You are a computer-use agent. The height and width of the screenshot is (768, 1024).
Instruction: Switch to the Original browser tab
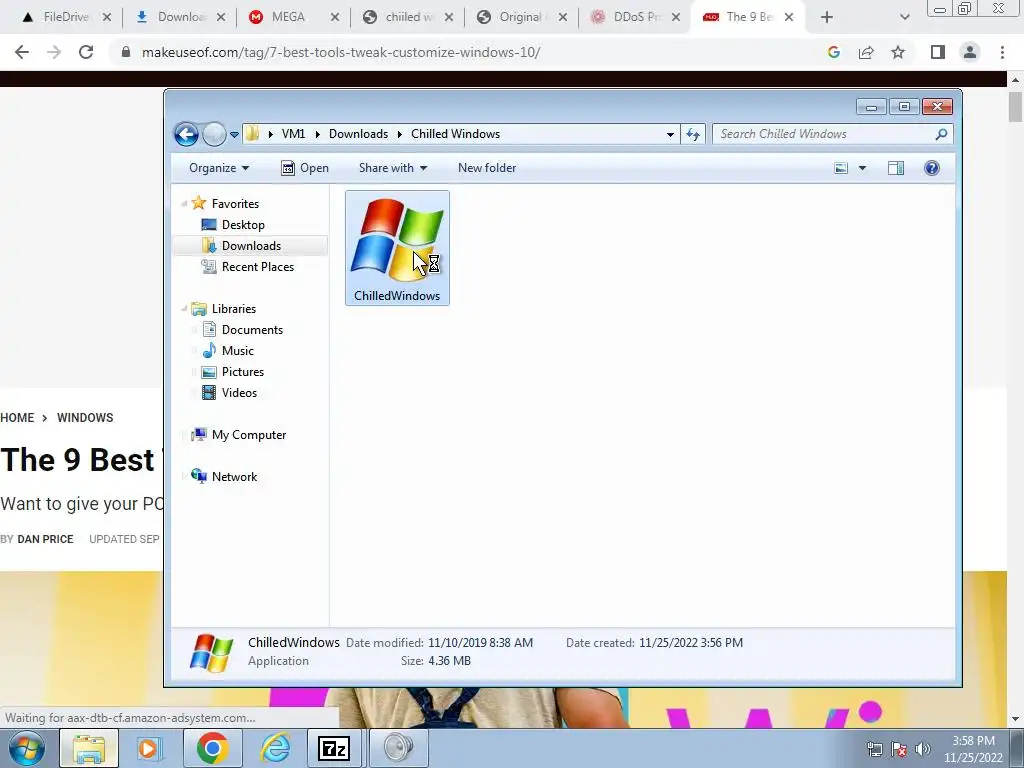point(520,17)
